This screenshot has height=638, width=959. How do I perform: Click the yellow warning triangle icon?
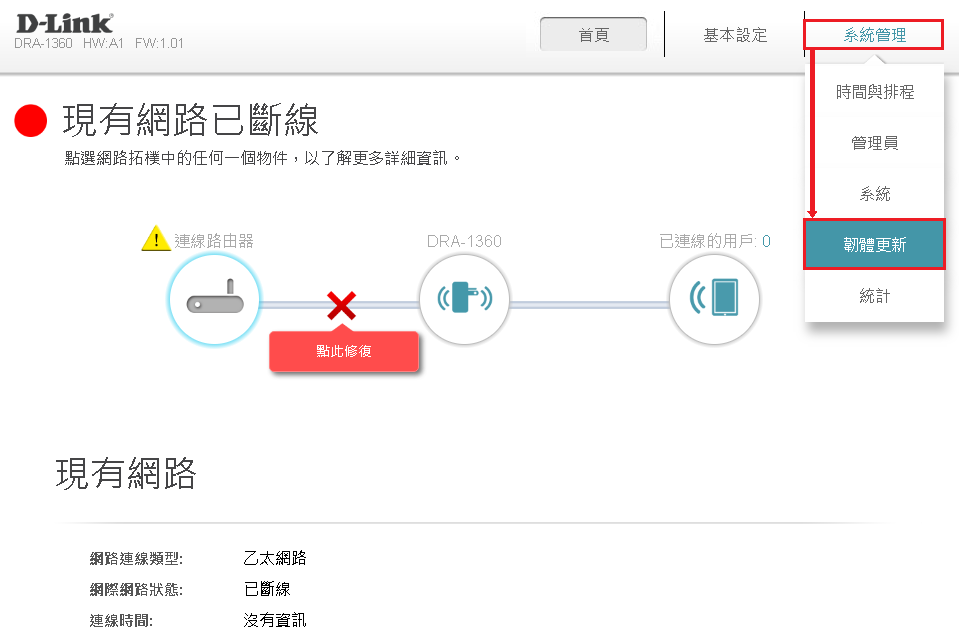pyautogui.click(x=156, y=239)
